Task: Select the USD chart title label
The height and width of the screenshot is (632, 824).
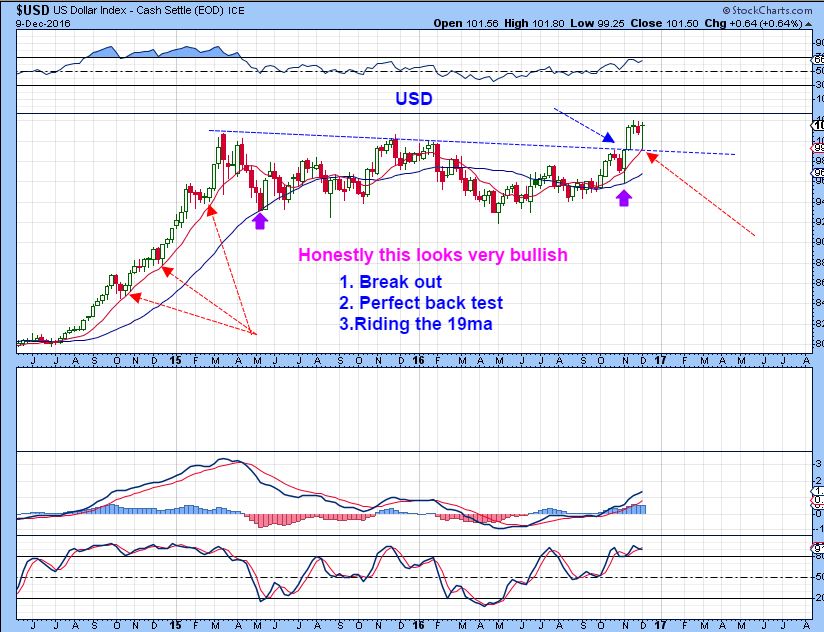Action: click(415, 98)
